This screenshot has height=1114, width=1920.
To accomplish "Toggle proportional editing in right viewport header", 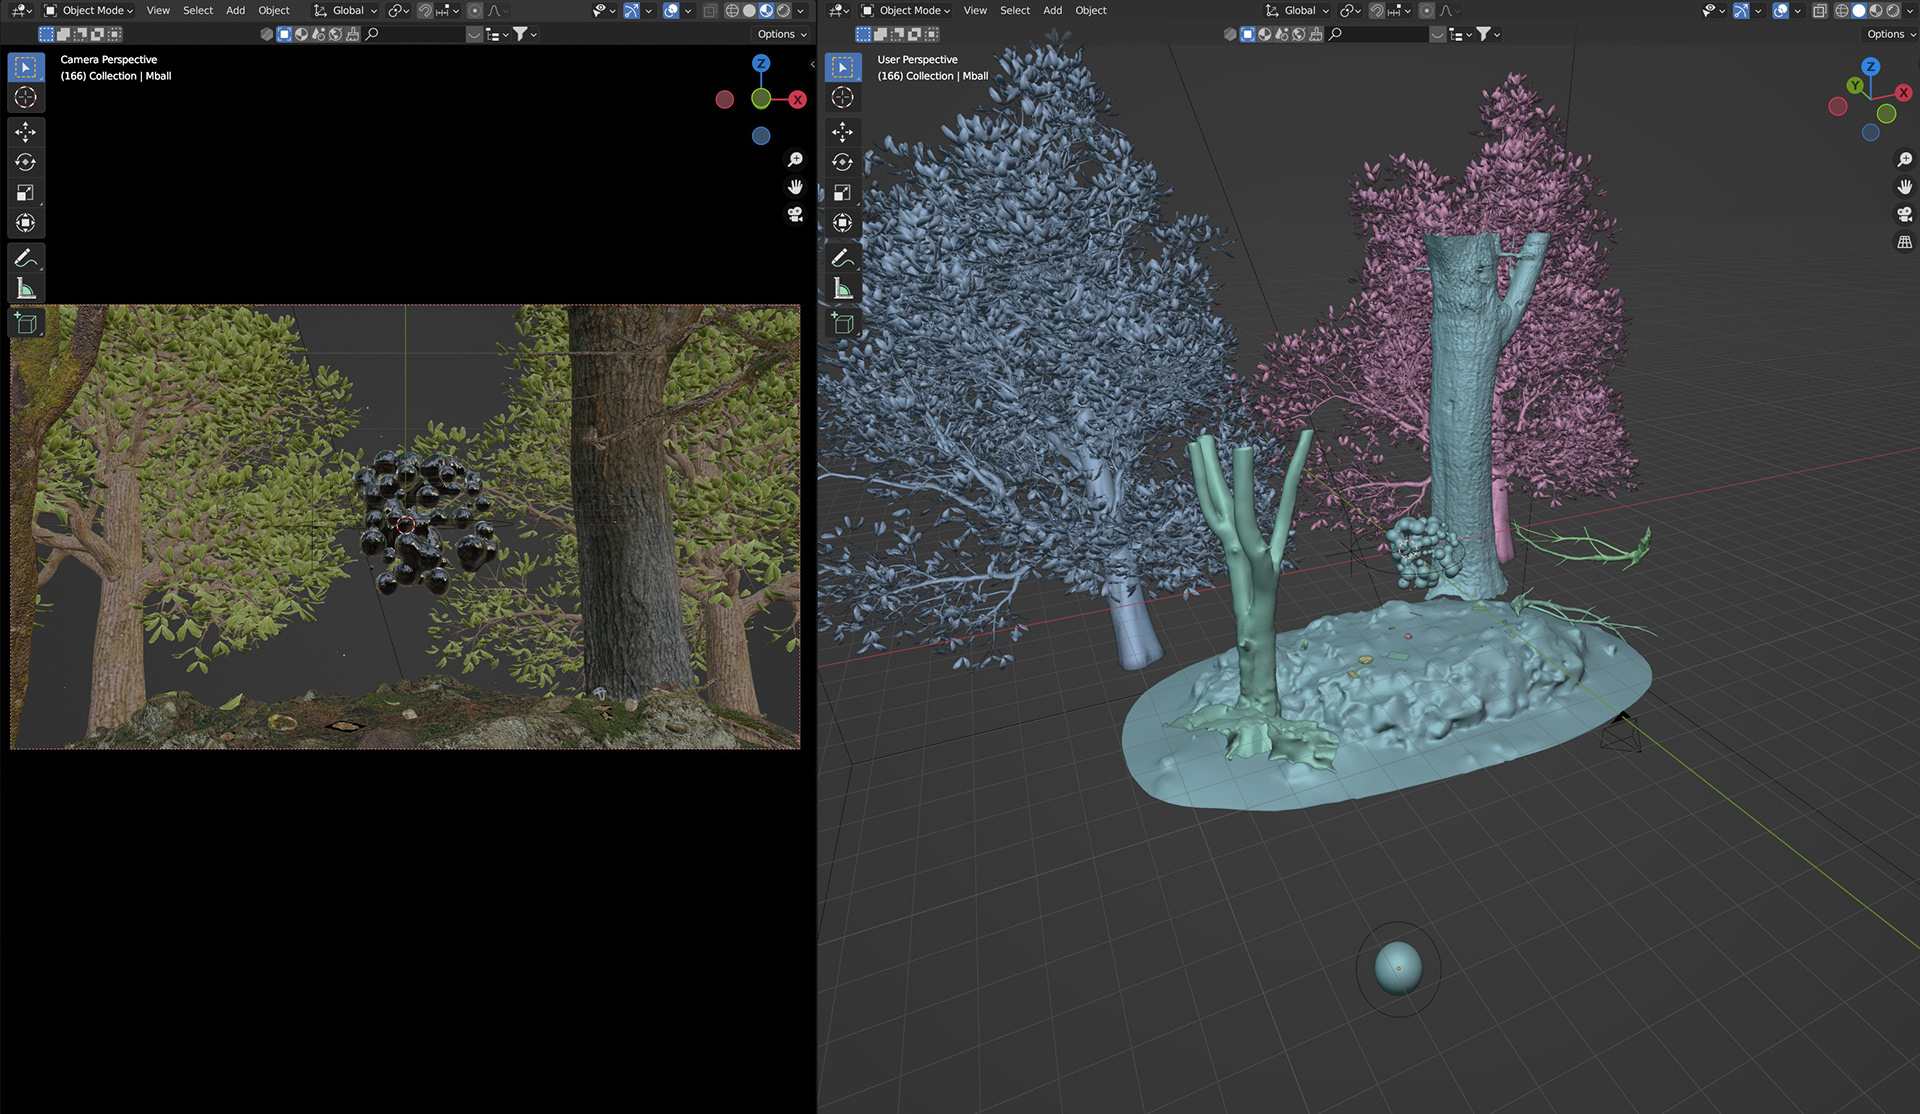I will coord(1427,11).
